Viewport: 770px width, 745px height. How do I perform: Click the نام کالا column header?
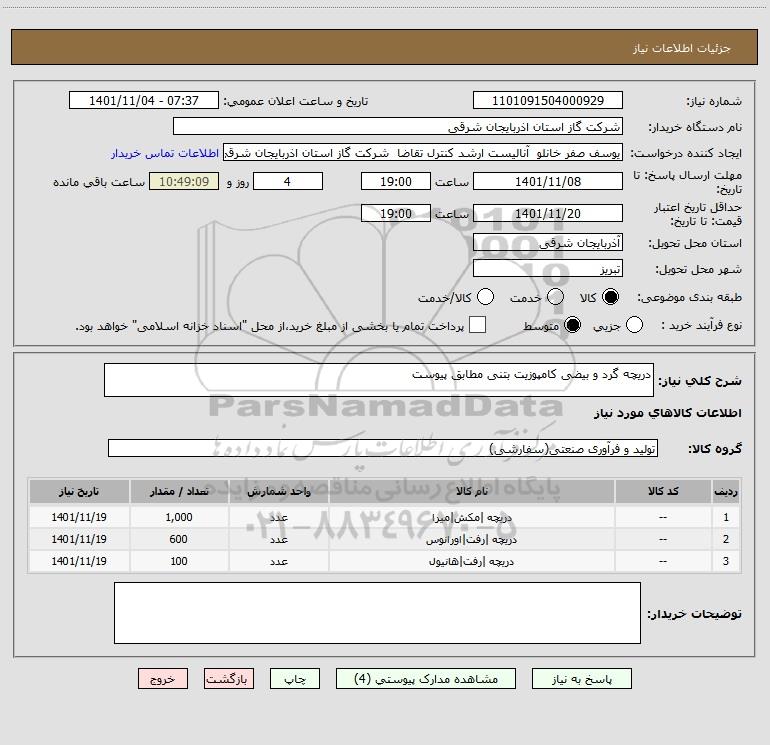471,491
